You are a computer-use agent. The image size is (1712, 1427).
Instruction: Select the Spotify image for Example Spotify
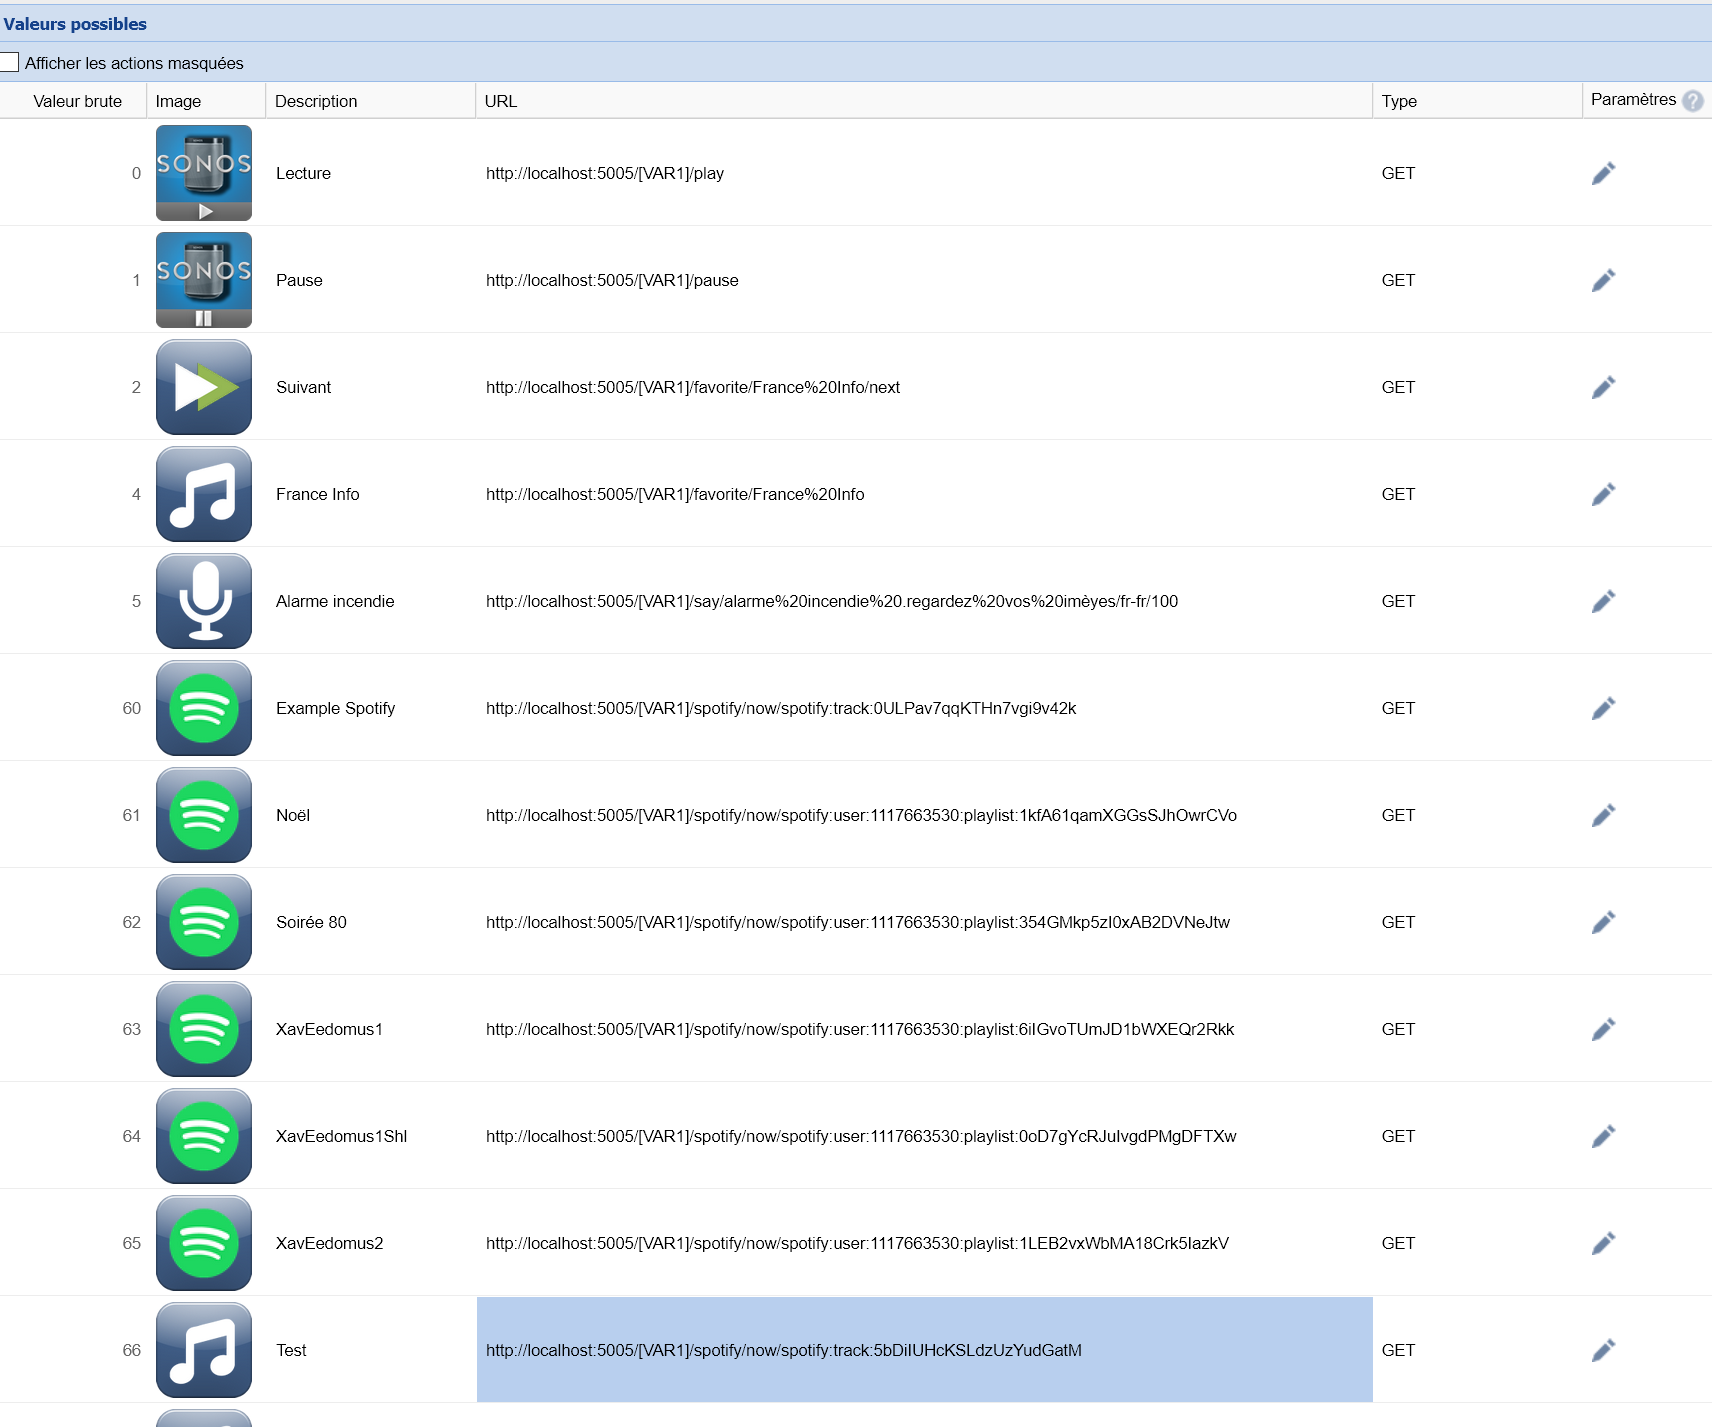(x=204, y=708)
